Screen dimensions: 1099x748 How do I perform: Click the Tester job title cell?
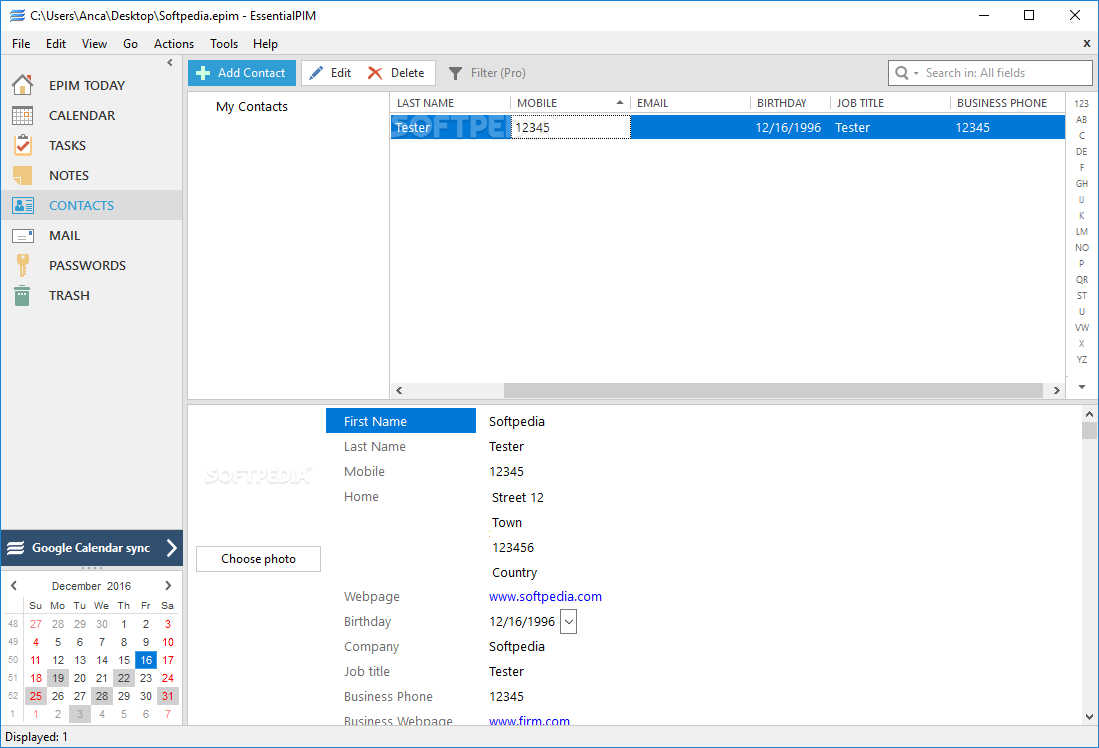890,128
